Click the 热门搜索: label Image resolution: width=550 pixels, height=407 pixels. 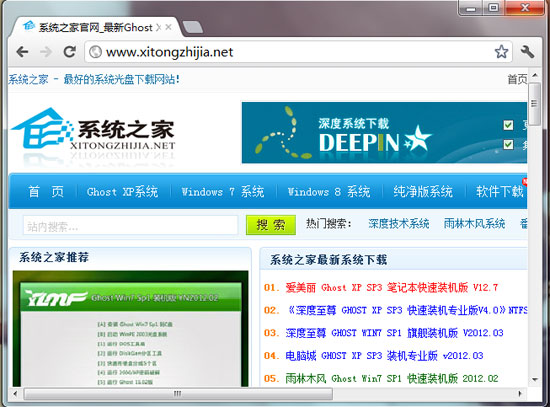pyautogui.click(x=329, y=223)
